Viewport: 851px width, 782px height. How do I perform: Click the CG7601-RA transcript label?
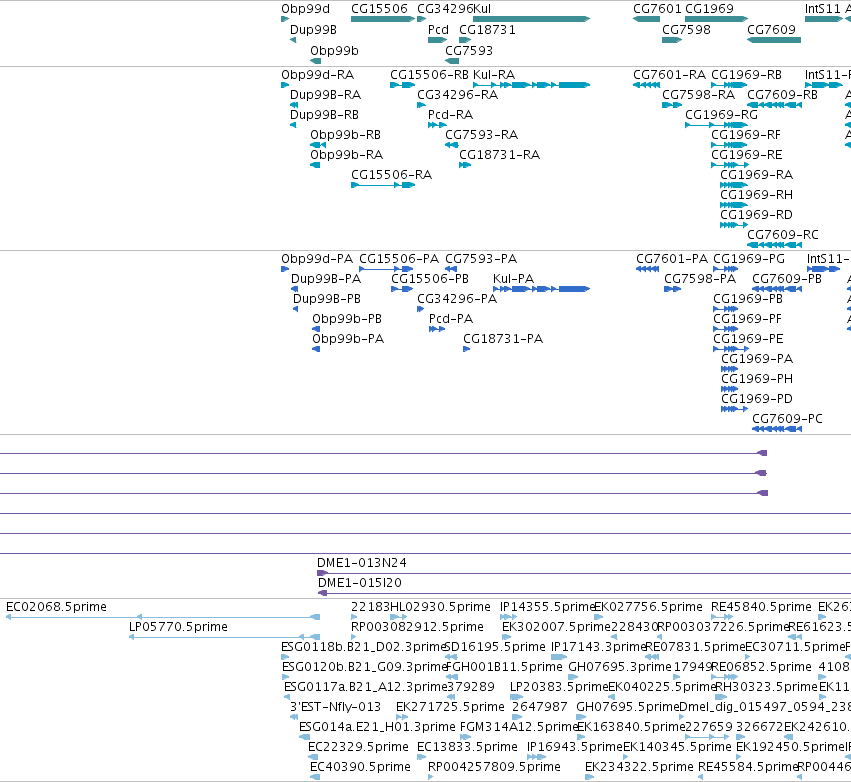pos(669,75)
